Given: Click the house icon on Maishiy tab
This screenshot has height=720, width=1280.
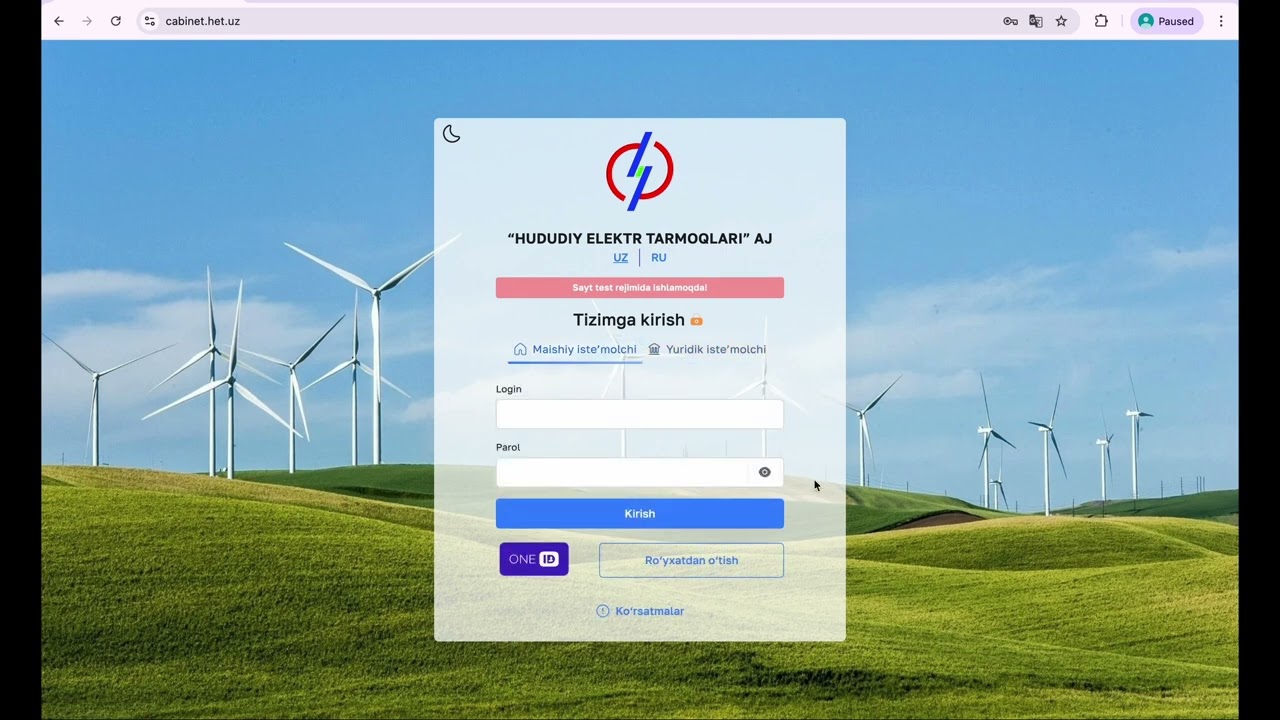Looking at the screenshot, I should [x=520, y=349].
